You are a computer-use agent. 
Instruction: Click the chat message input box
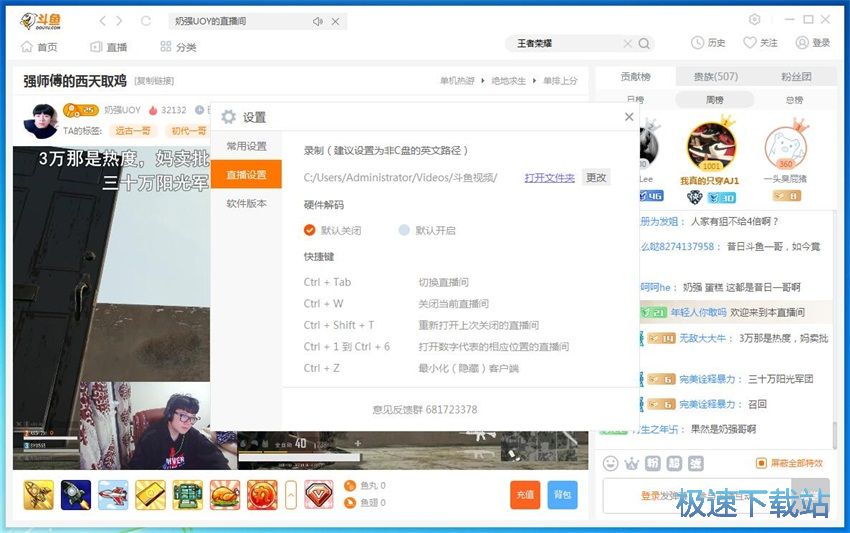click(x=696, y=496)
